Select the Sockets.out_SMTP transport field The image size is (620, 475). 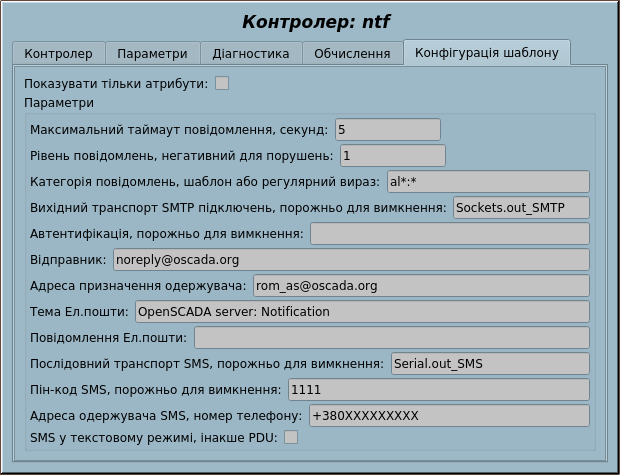pyautogui.click(x=520, y=208)
